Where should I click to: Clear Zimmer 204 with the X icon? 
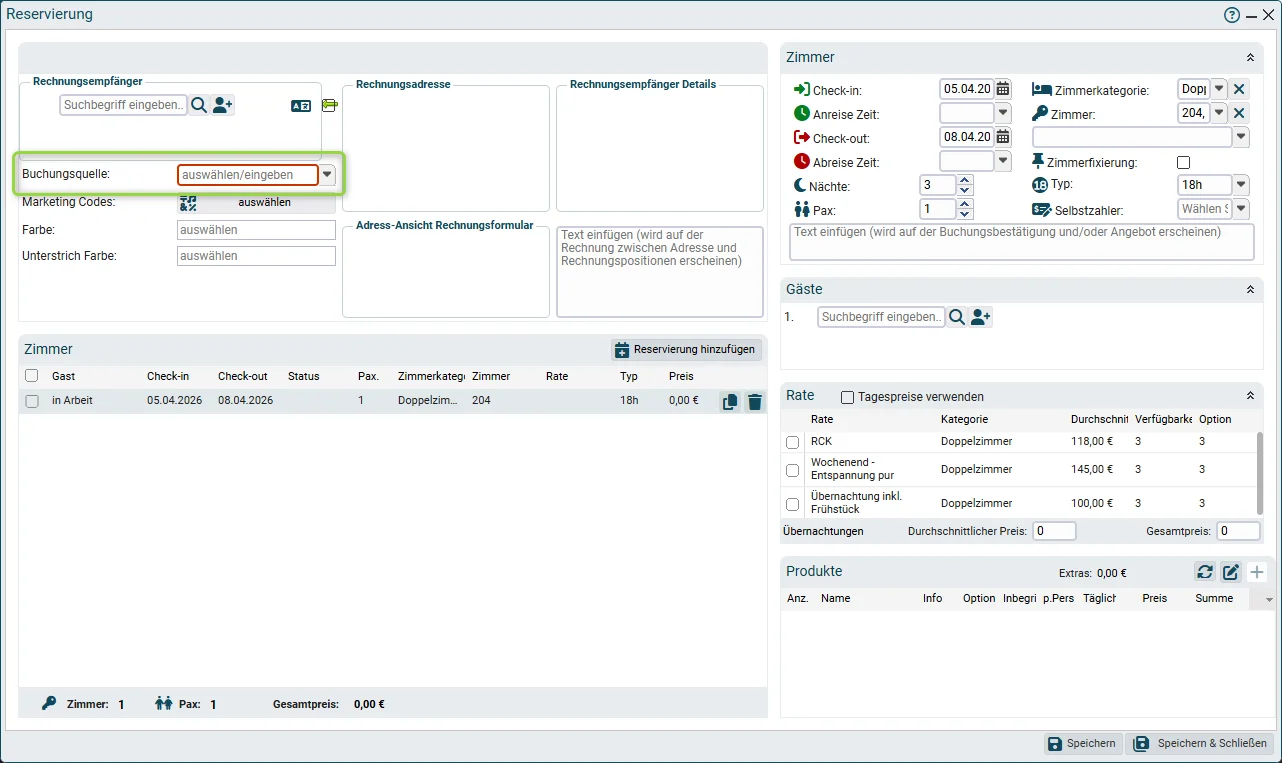(1239, 113)
